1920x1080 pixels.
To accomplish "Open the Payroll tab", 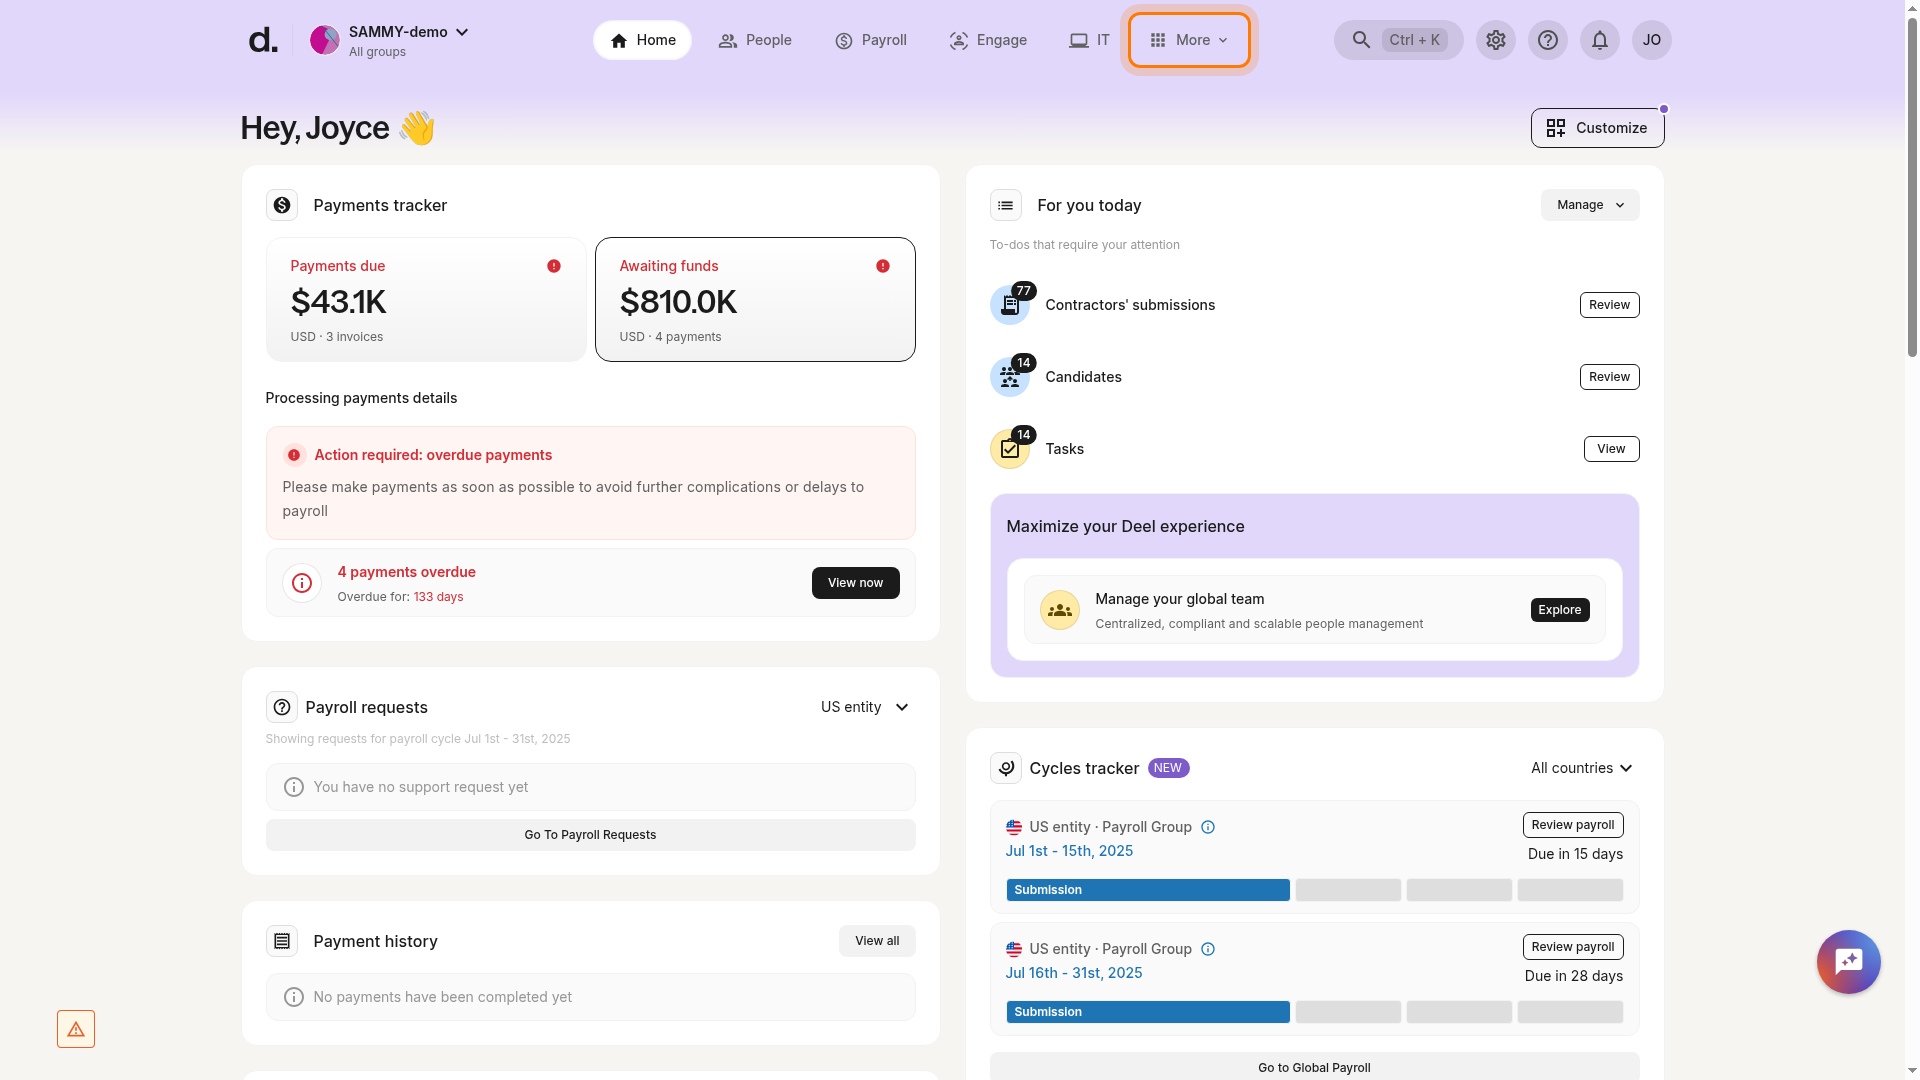I will click(871, 40).
